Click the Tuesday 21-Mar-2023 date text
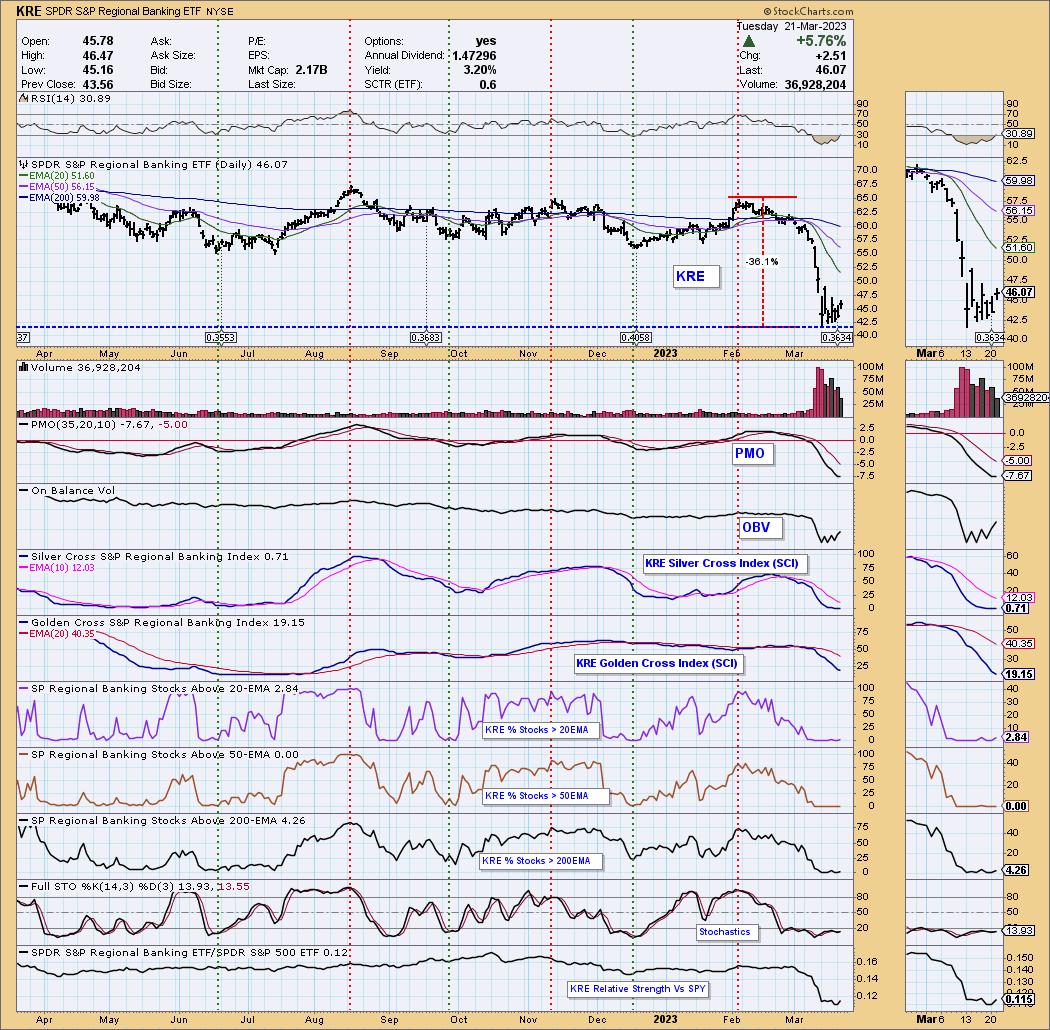Image resolution: width=1050 pixels, height=1030 pixels. pos(792,27)
